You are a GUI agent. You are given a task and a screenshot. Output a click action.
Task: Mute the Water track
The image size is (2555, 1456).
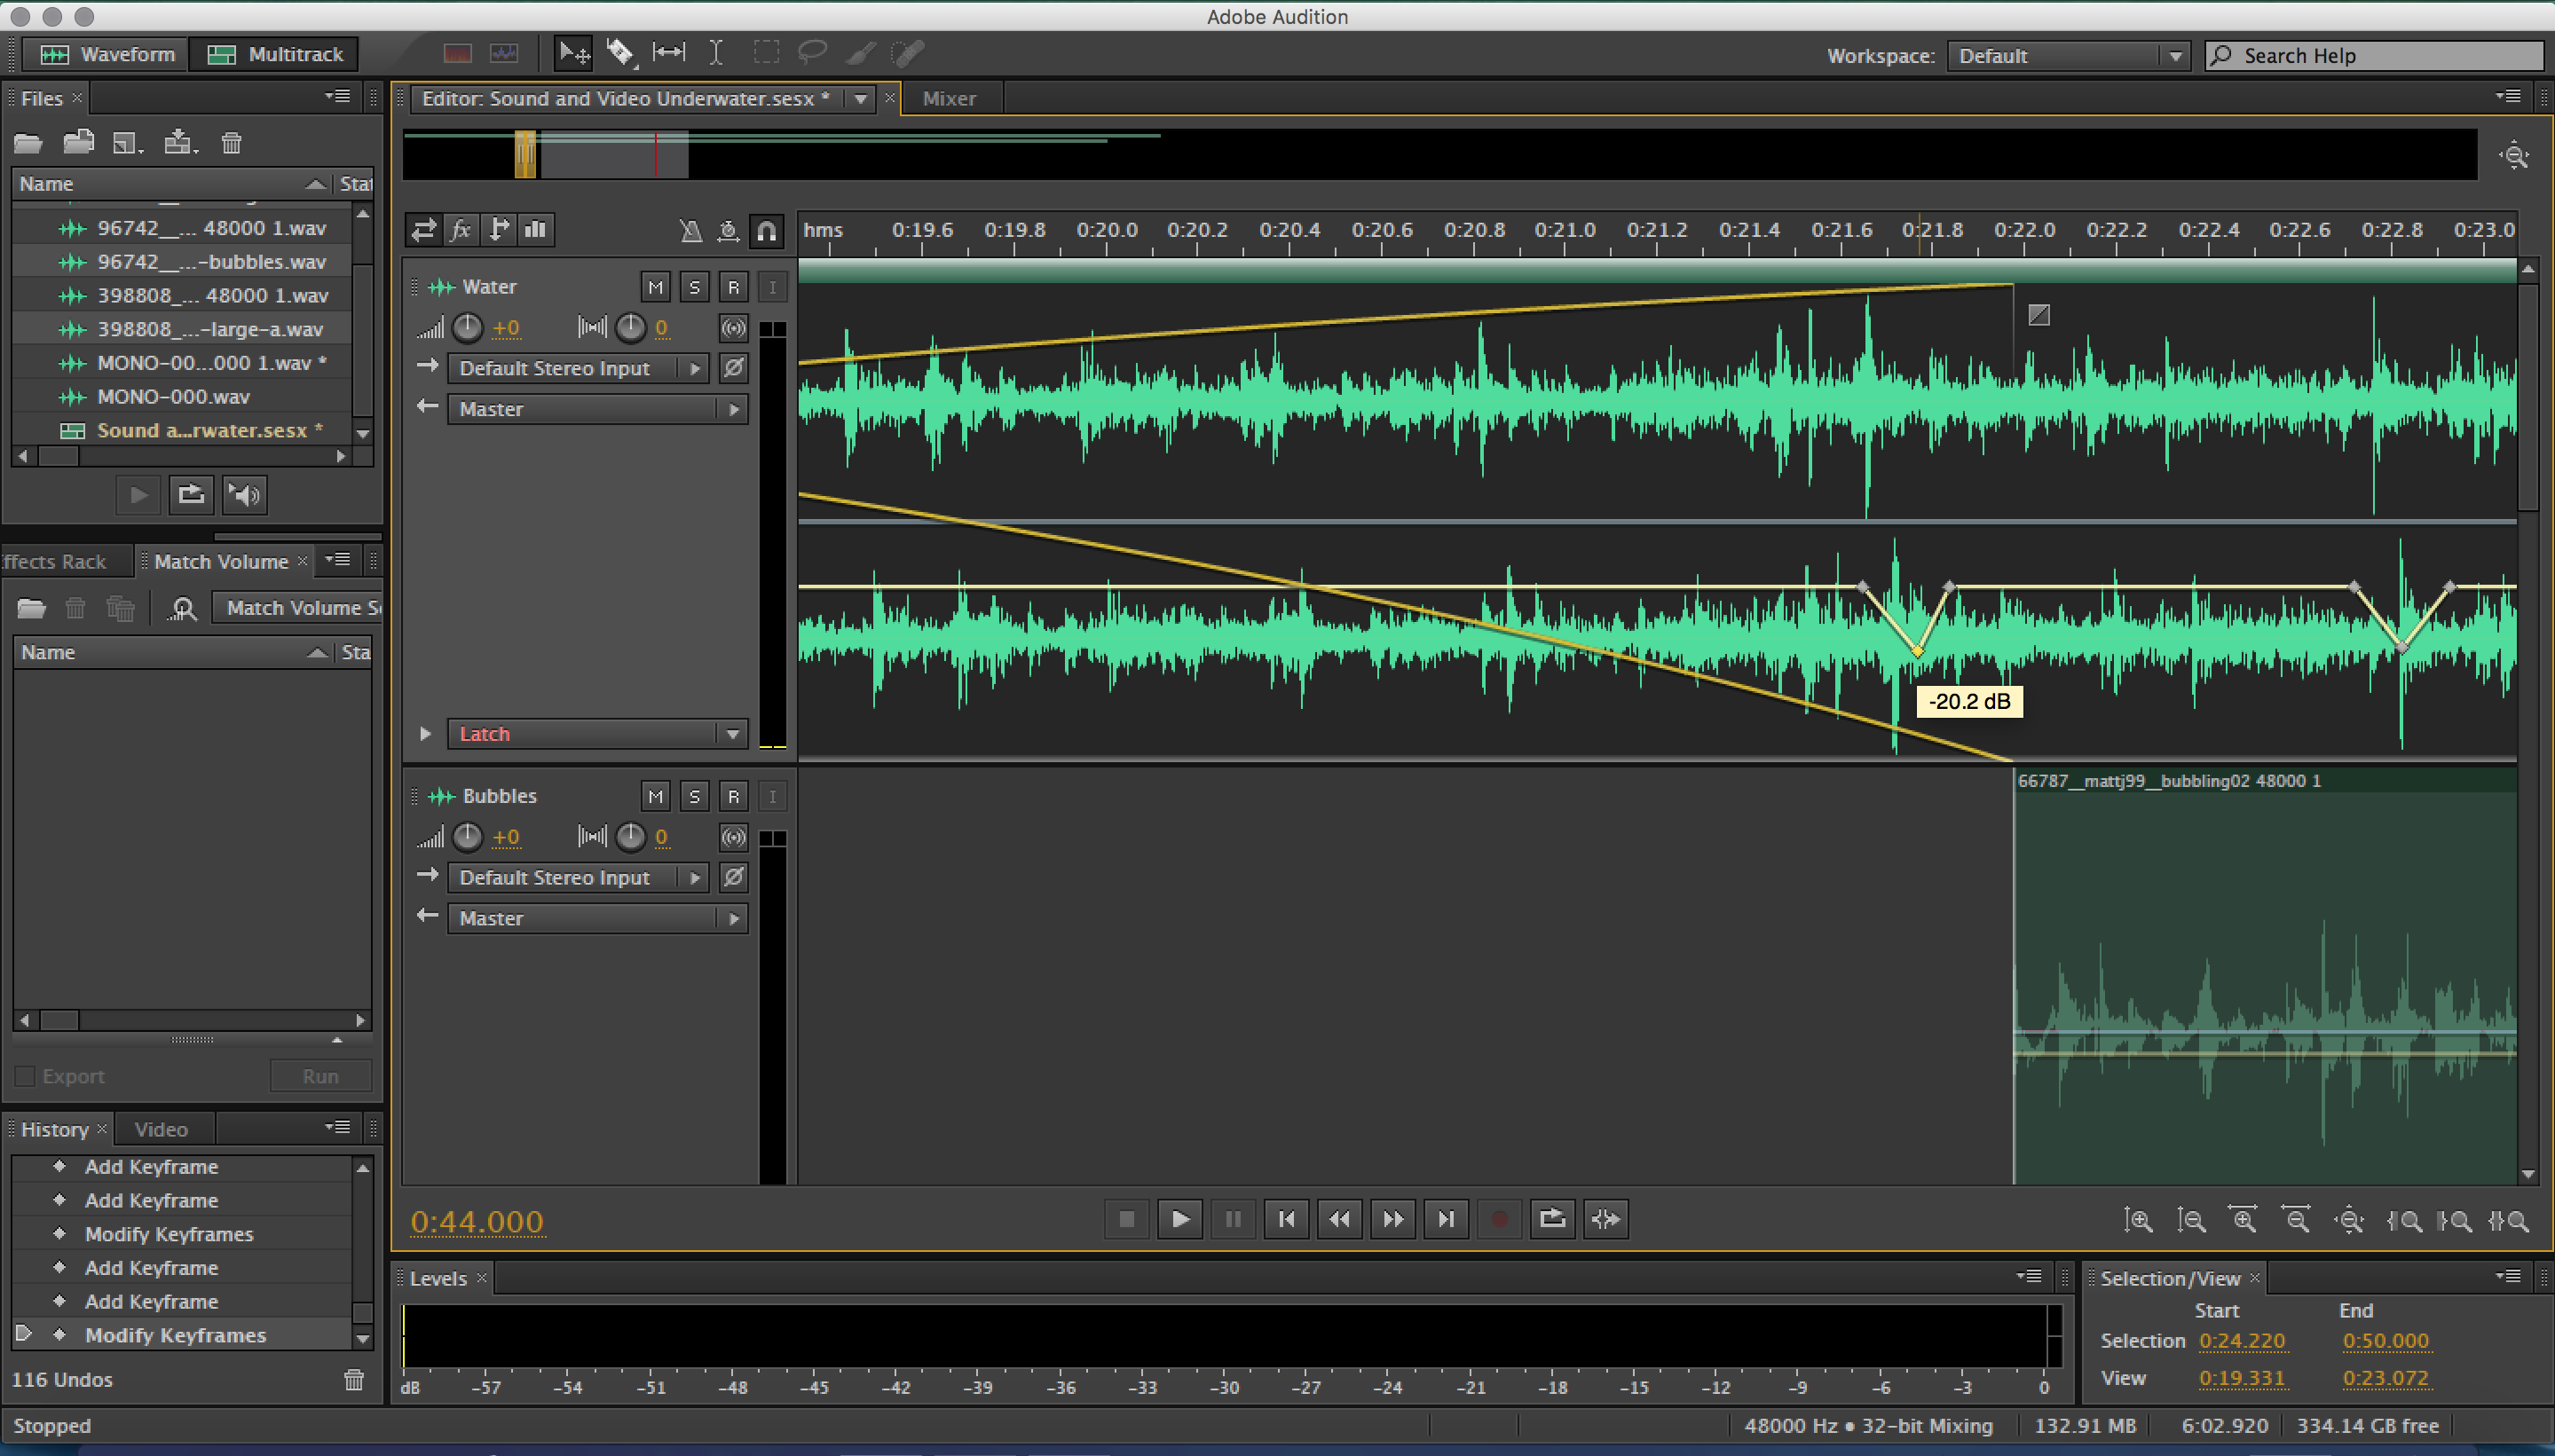[x=655, y=288]
